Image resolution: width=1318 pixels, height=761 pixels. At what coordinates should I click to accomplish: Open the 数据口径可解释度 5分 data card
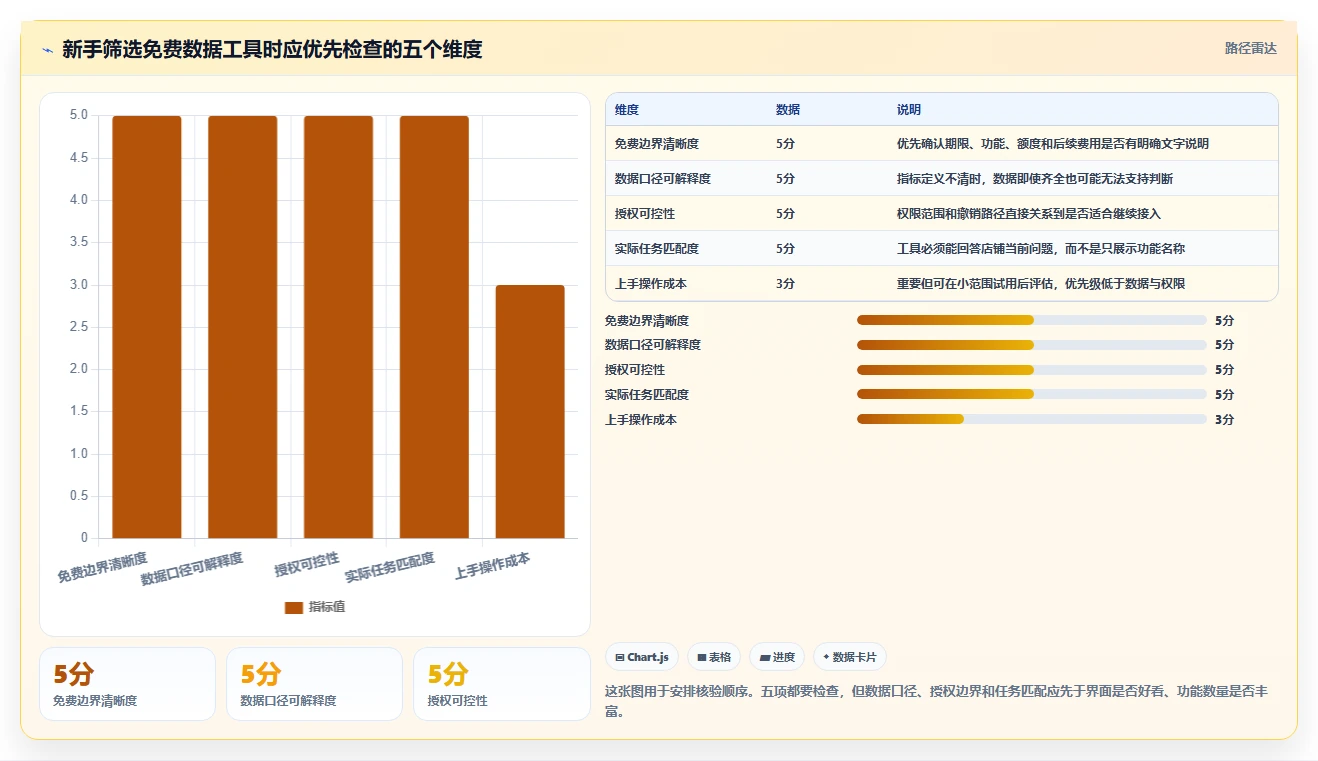pyautogui.click(x=314, y=684)
